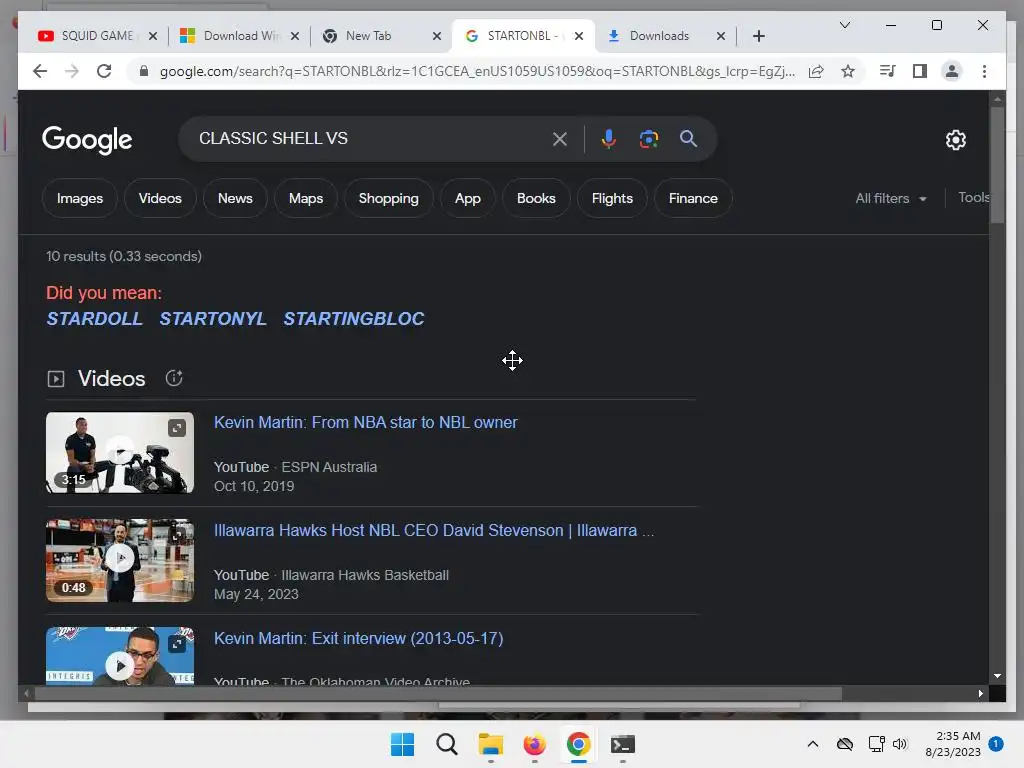Image resolution: width=1024 pixels, height=768 pixels.
Task: Filter results by Videos
Action: tap(160, 199)
